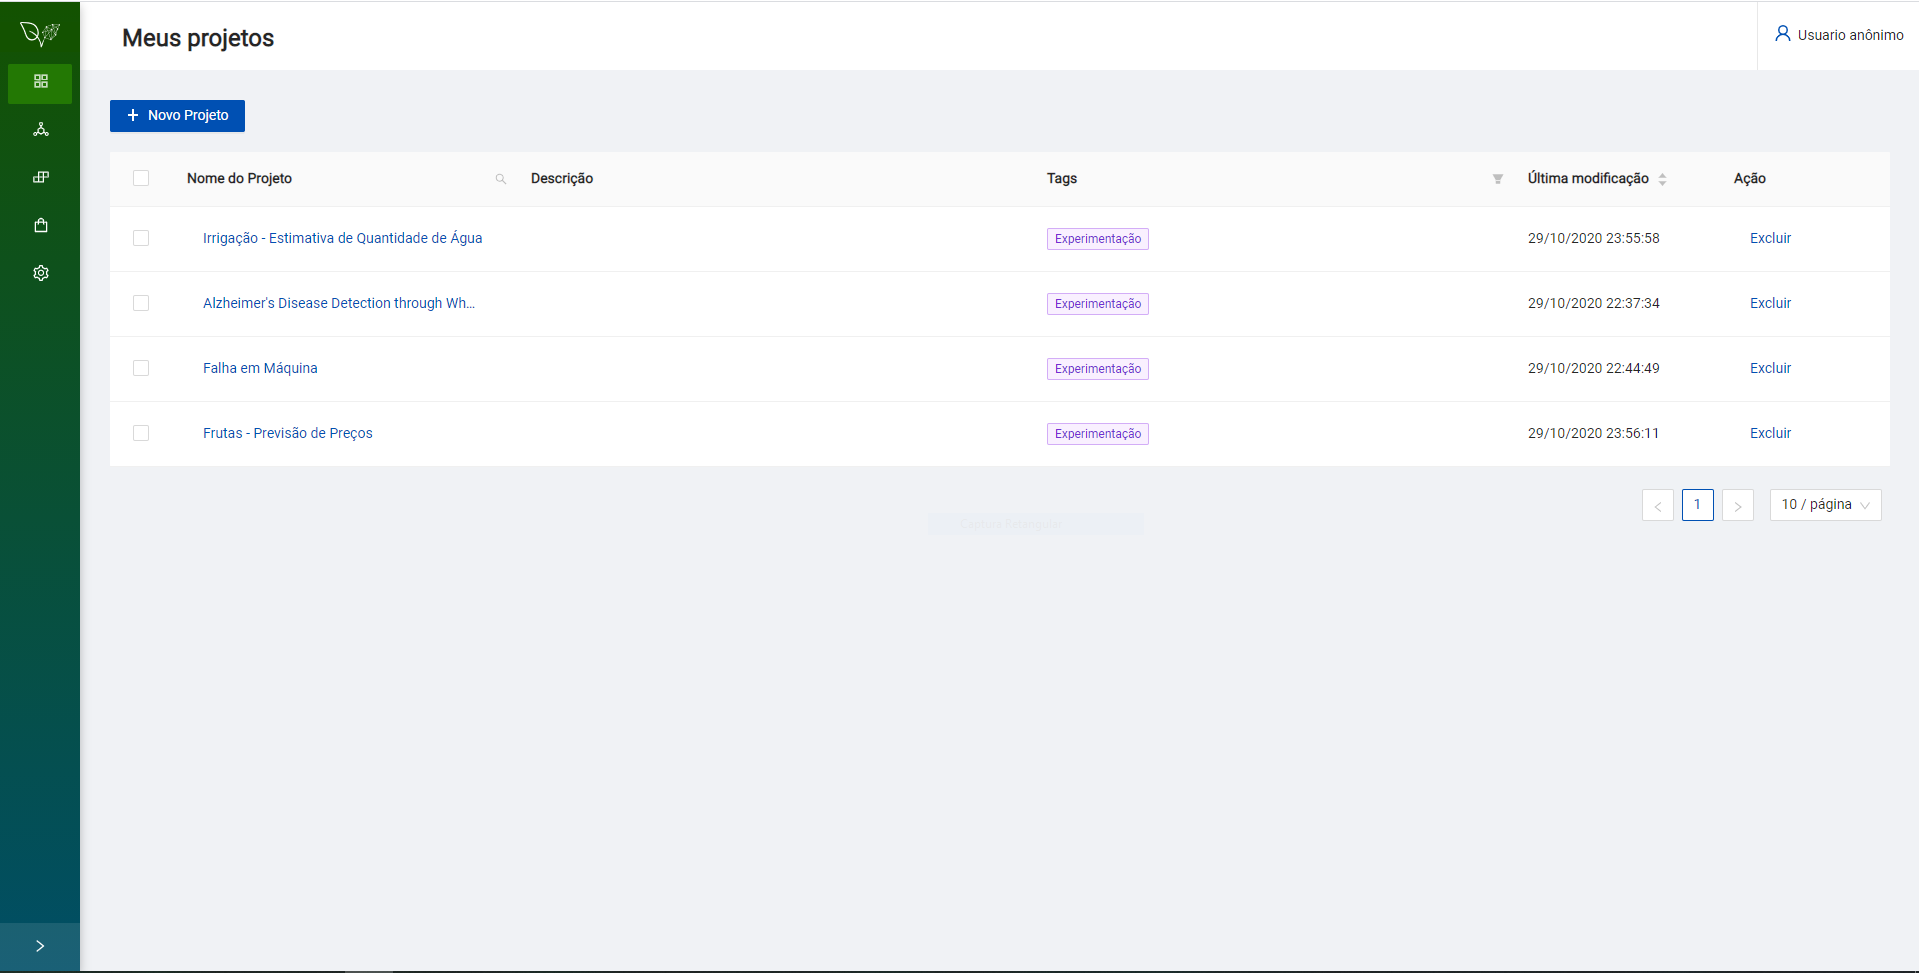The height and width of the screenshot is (973, 1919).
Task: Open the settings gear icon in sidebar
Action: (x=40, y=273)
